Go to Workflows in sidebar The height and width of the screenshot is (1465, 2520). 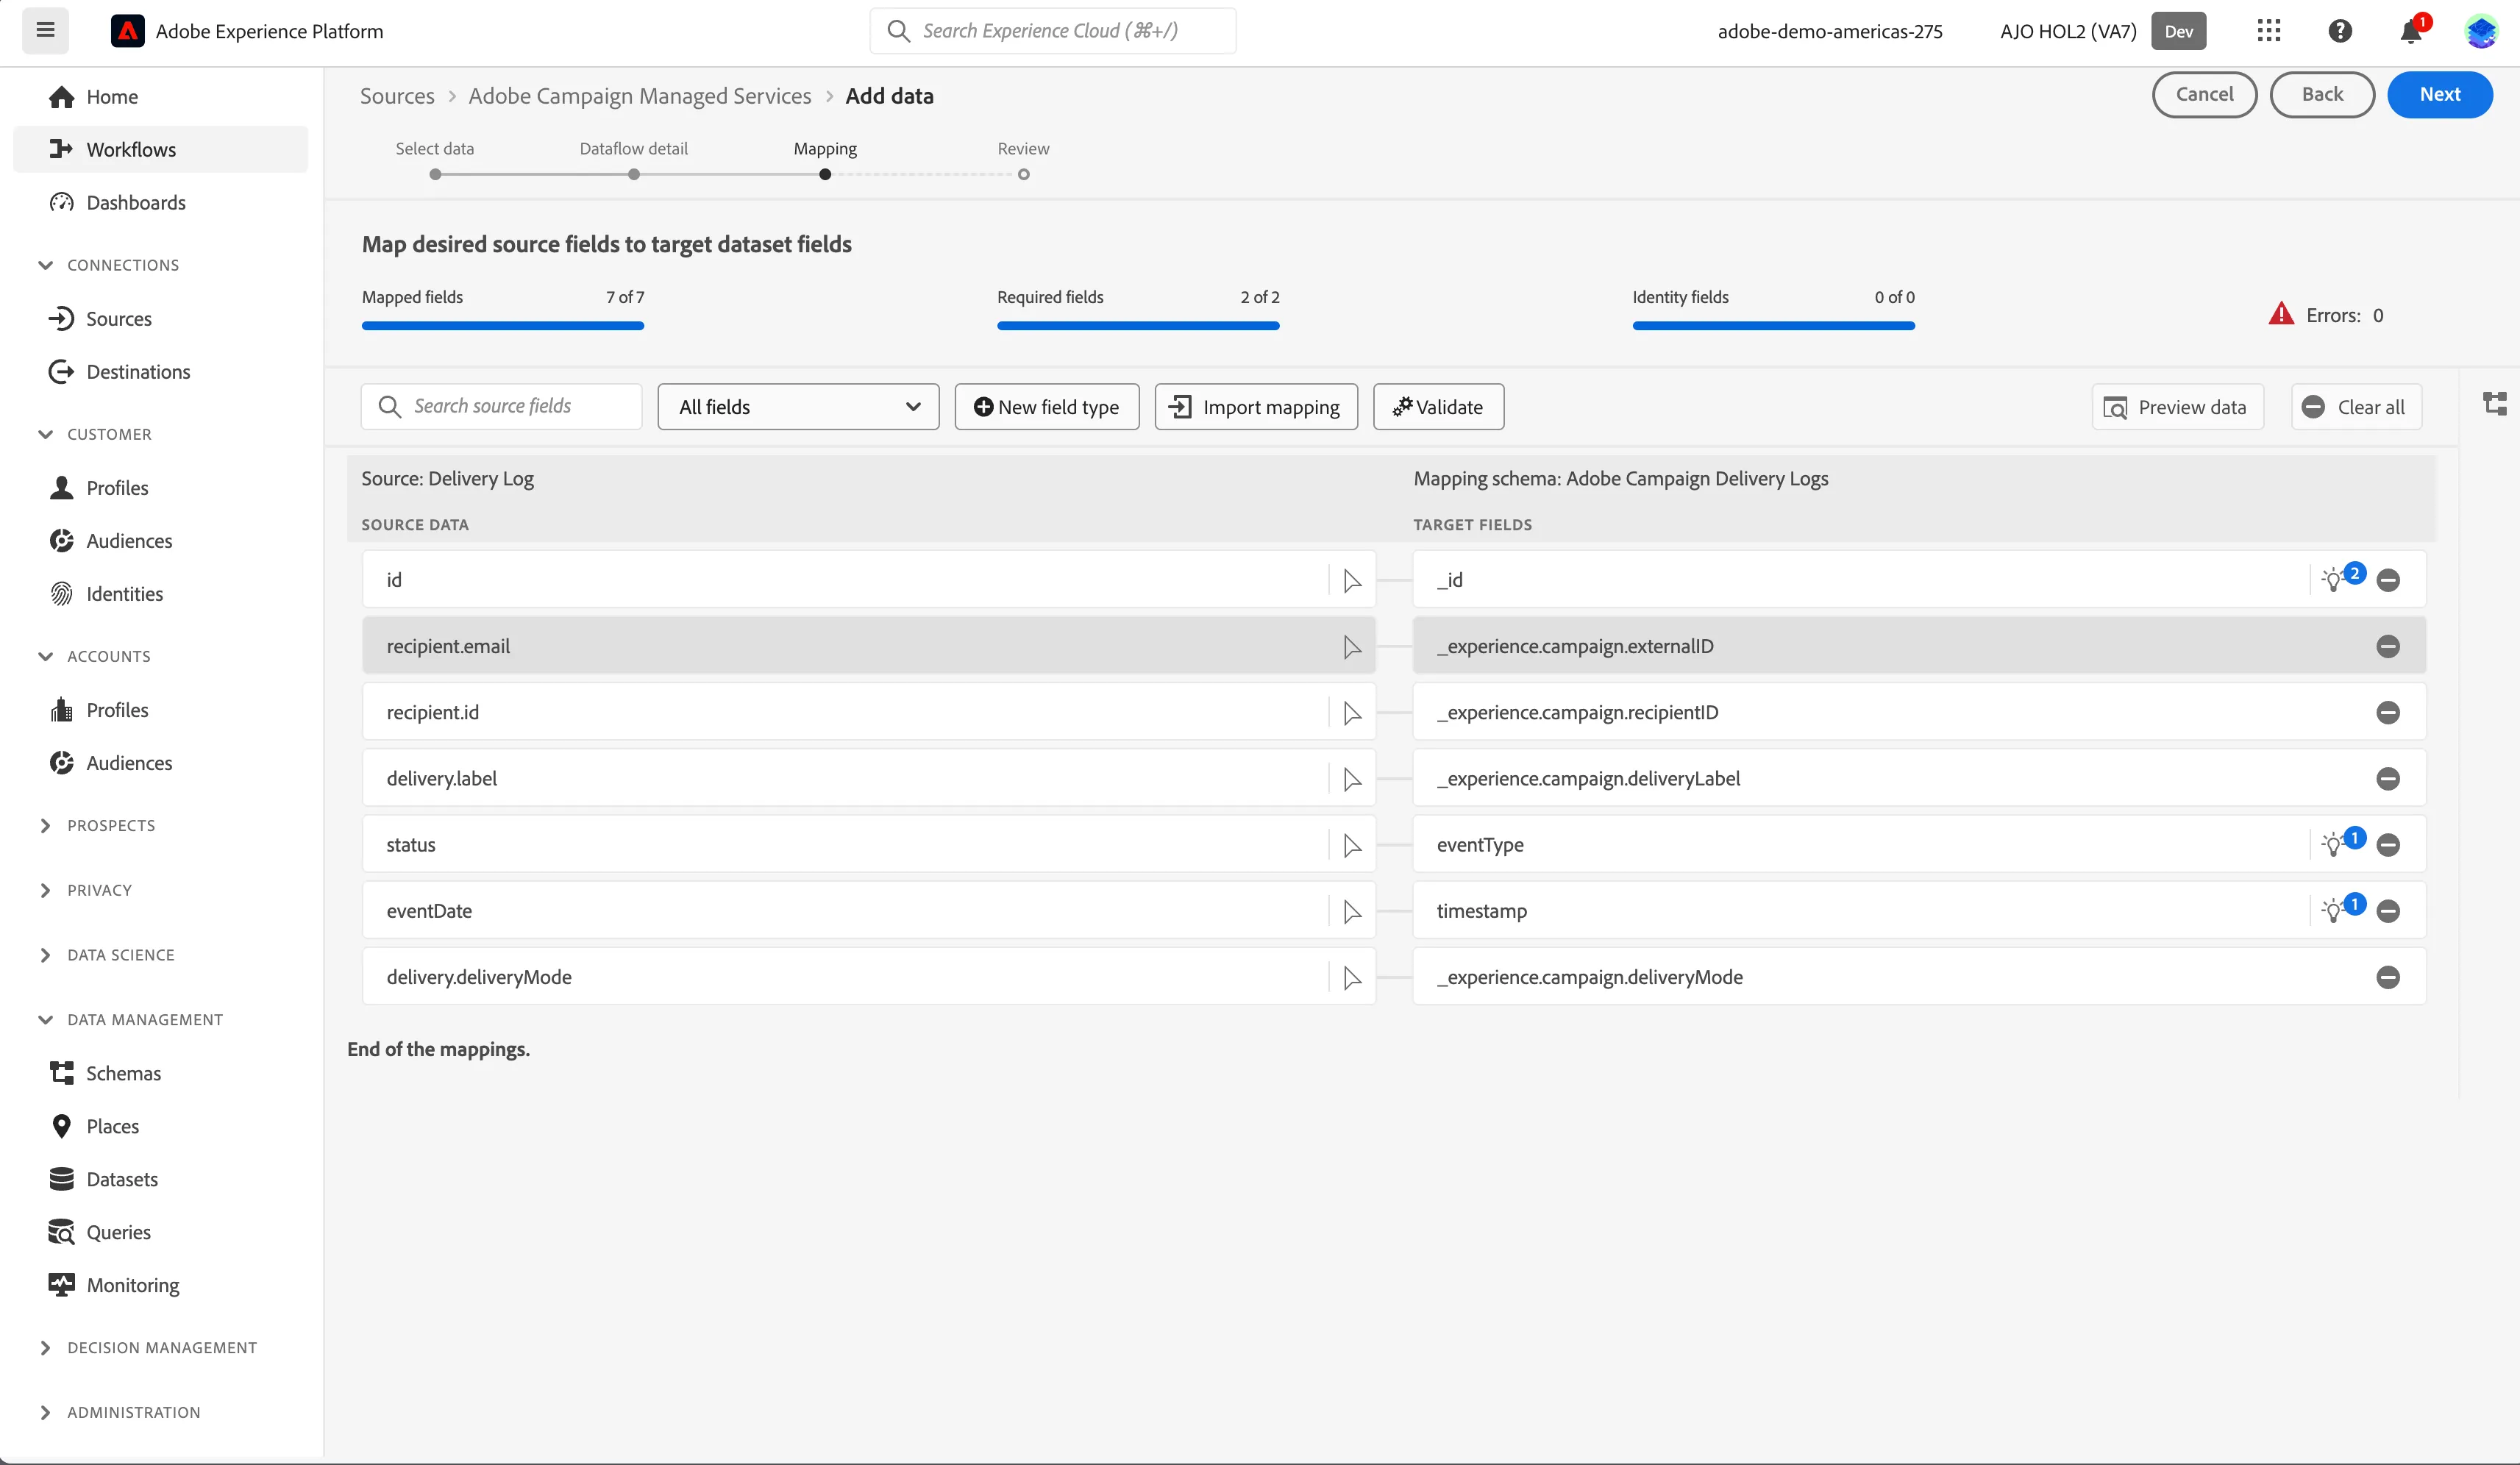click(161, 149)
